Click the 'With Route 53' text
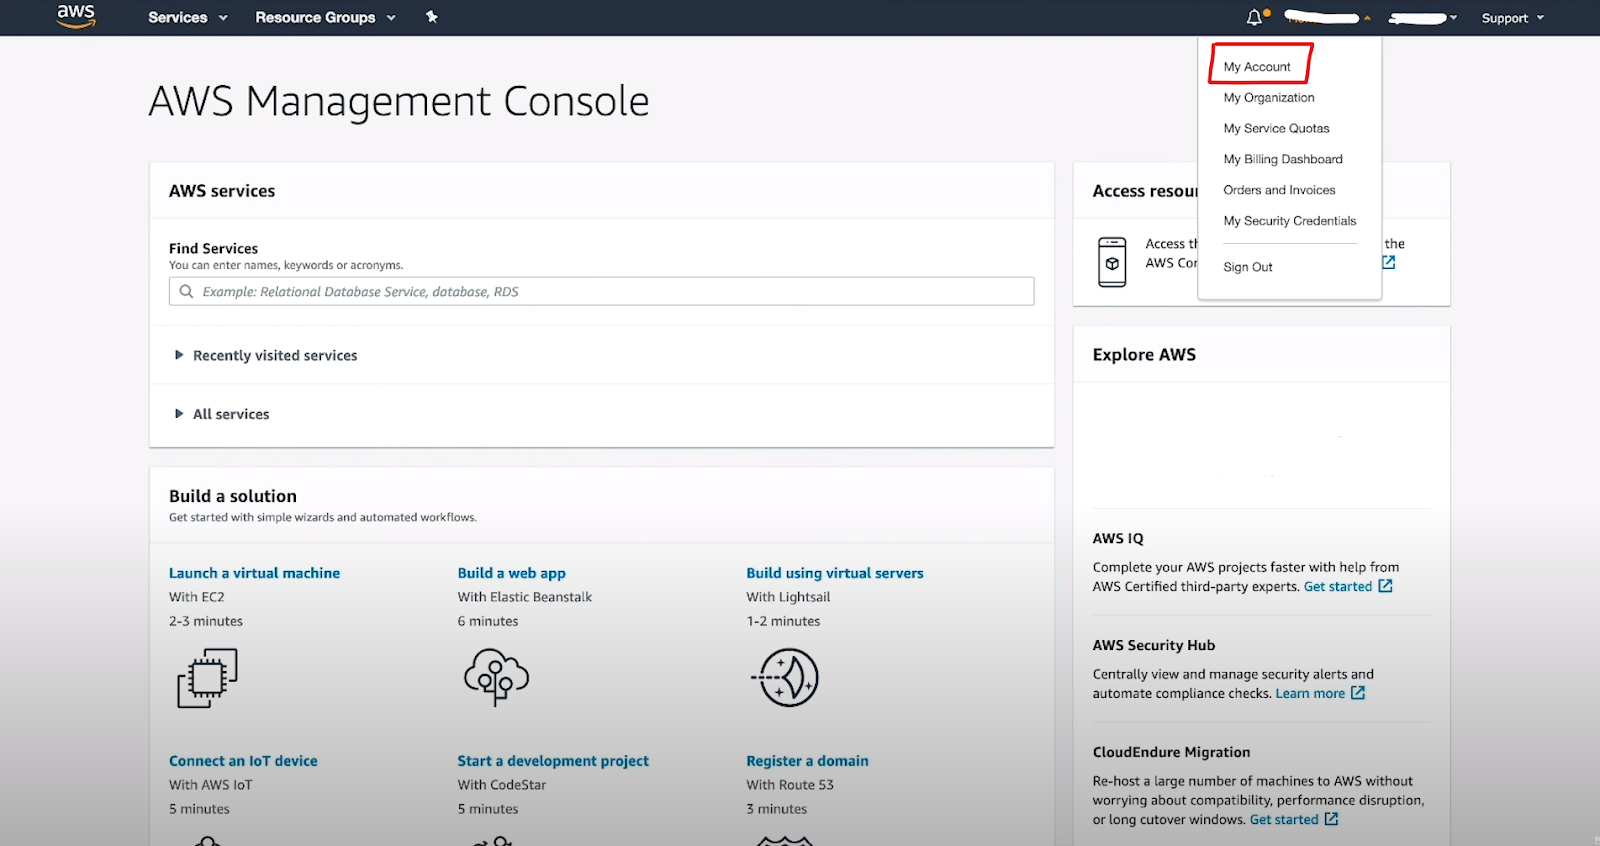Image resolution: width=1600 pixels, height=846 pixels. pos(790,785)
